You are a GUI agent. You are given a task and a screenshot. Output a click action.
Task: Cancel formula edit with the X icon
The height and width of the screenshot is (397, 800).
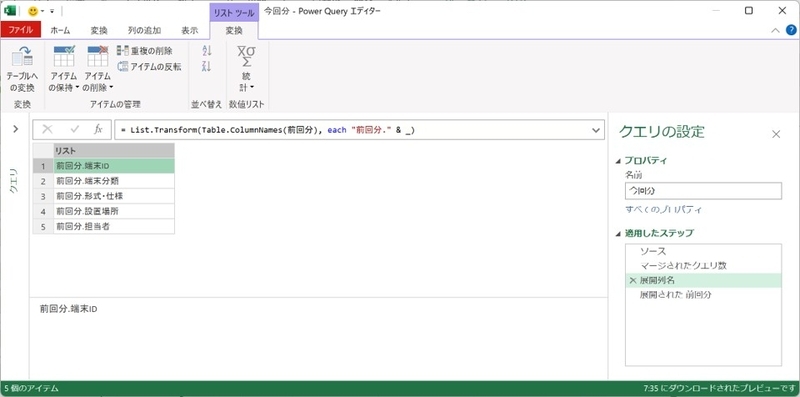pos(47,130)
